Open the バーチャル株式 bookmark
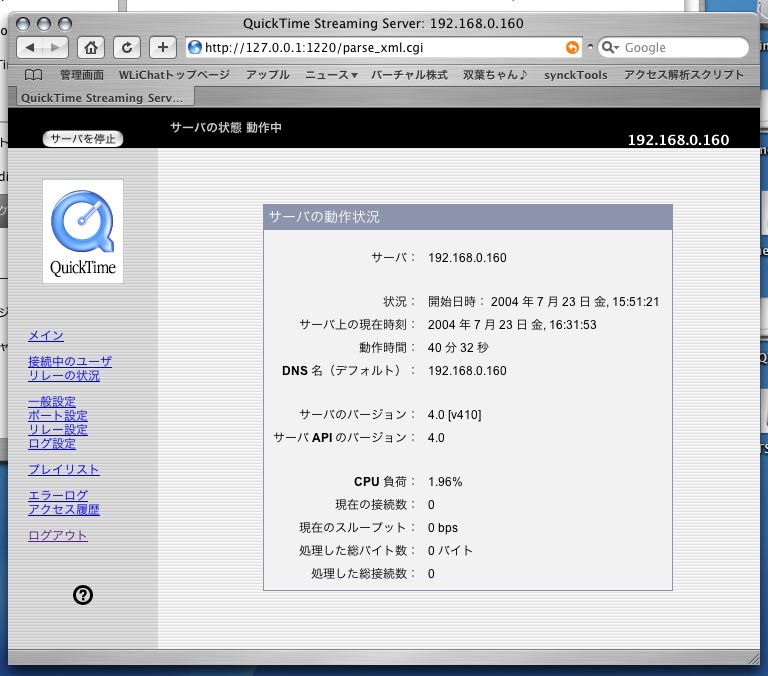 click(x=409, y=75)
